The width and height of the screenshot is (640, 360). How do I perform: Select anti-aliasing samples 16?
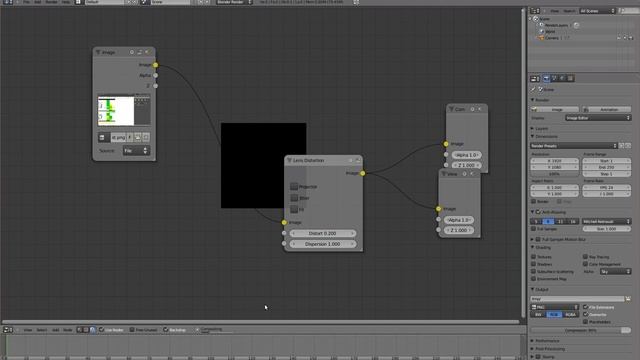point(573,221)
